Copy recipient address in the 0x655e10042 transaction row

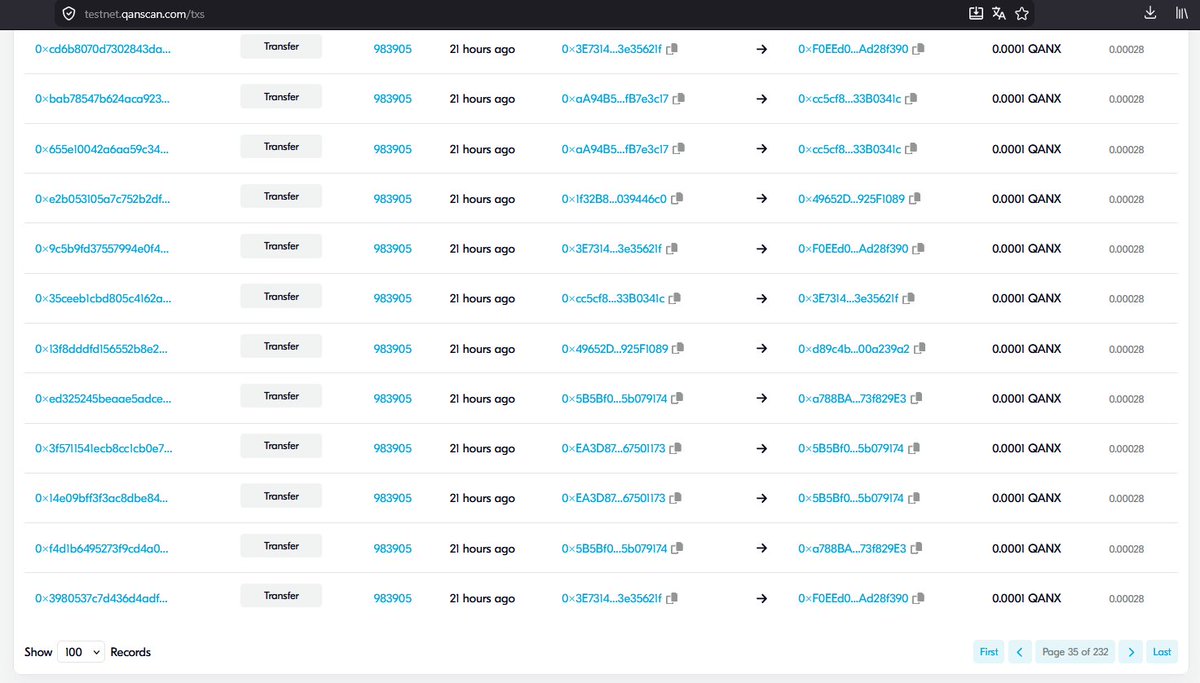click(x=911, y=149)
